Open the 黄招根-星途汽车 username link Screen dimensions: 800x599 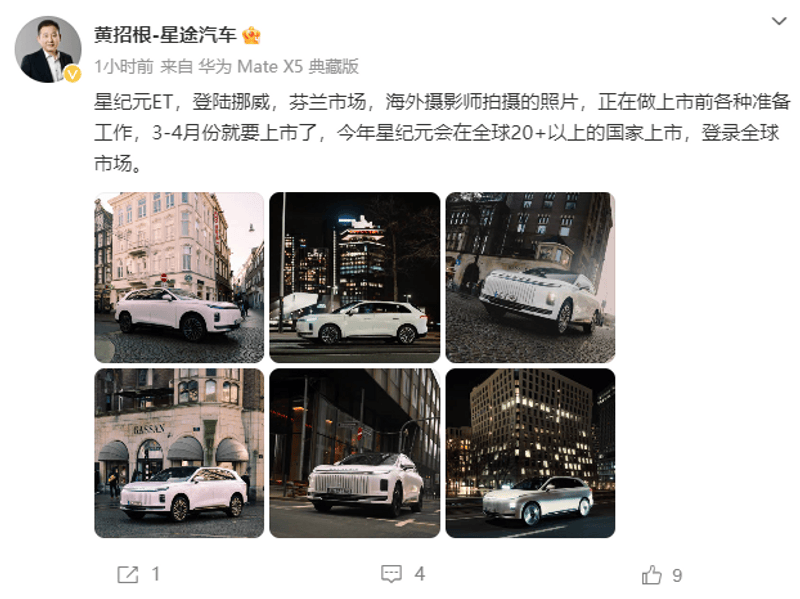pyautogui.click(x=165, y=35)
